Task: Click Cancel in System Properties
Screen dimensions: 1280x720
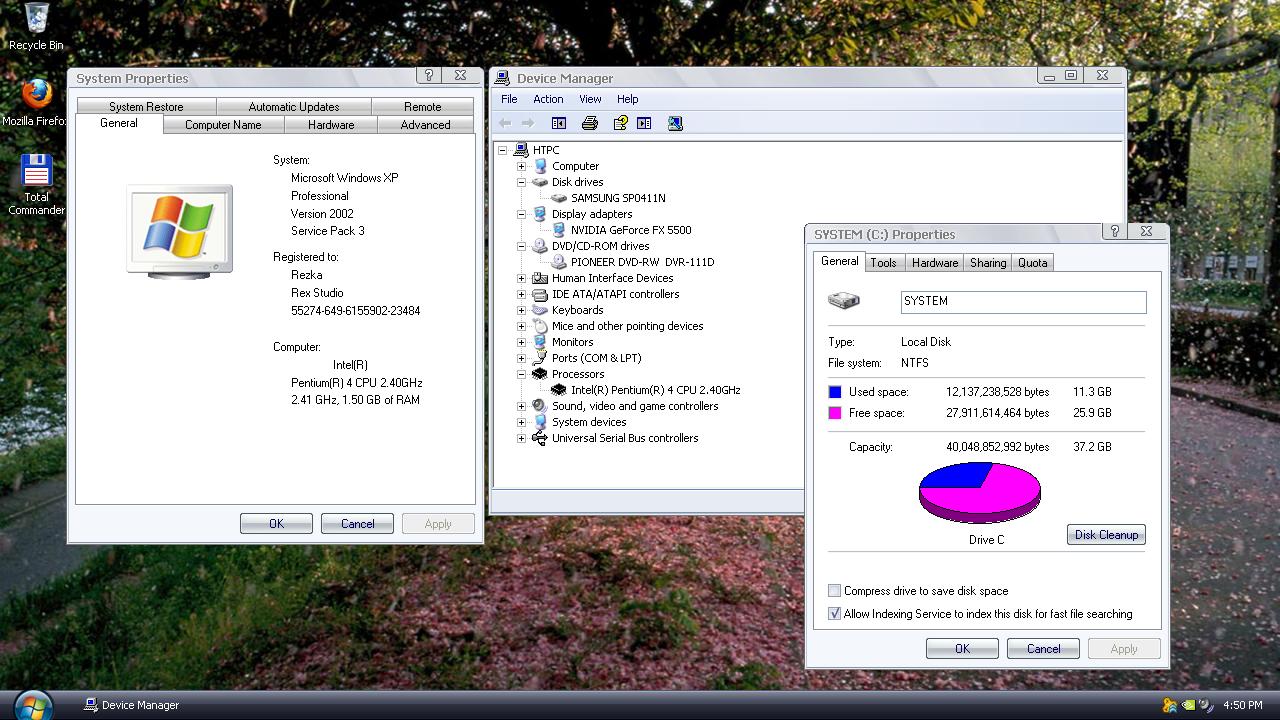Action: pos(357,524)
